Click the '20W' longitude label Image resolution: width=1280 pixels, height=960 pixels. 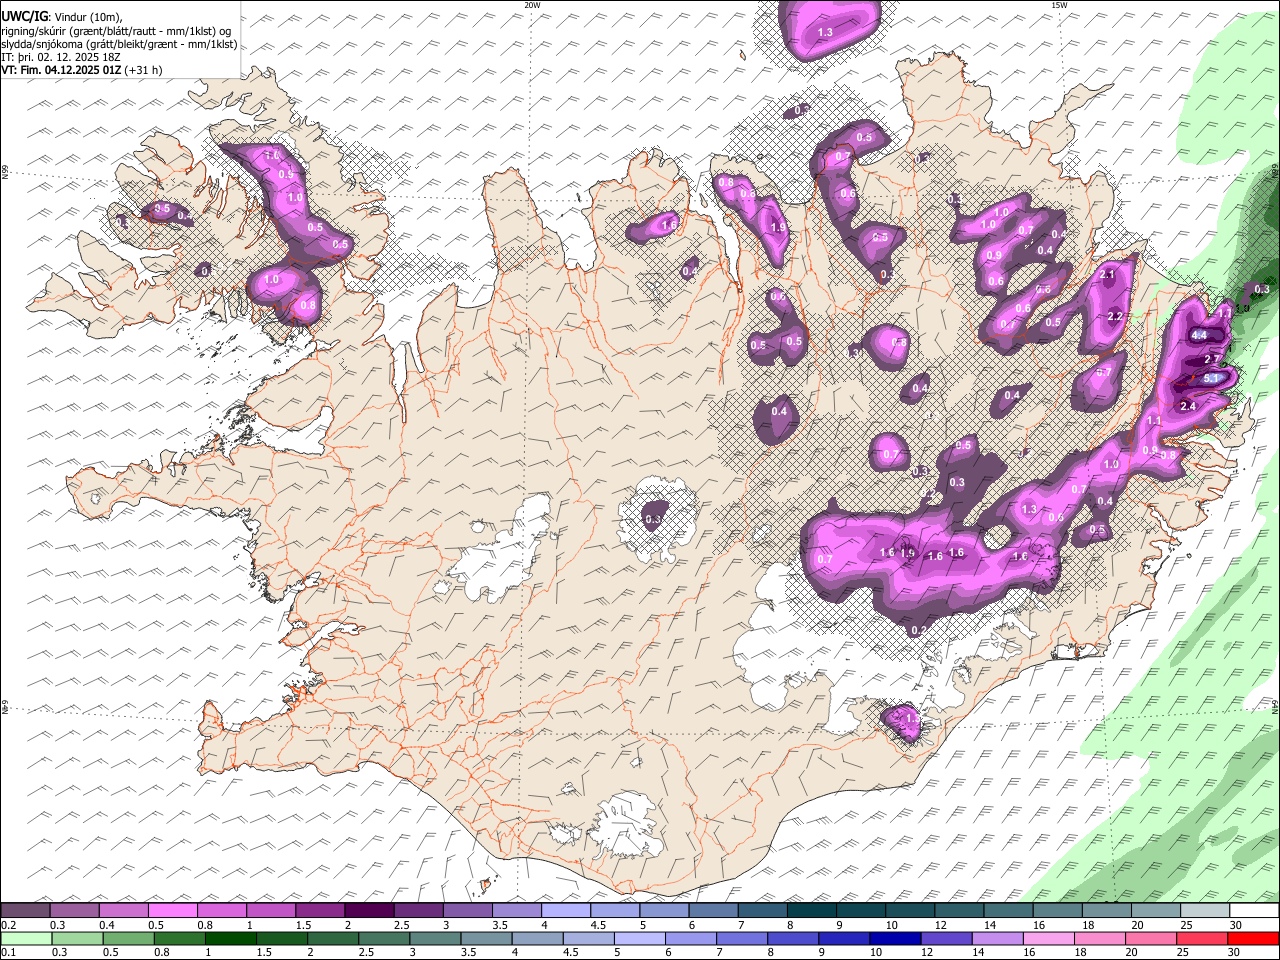pos(532,5)
